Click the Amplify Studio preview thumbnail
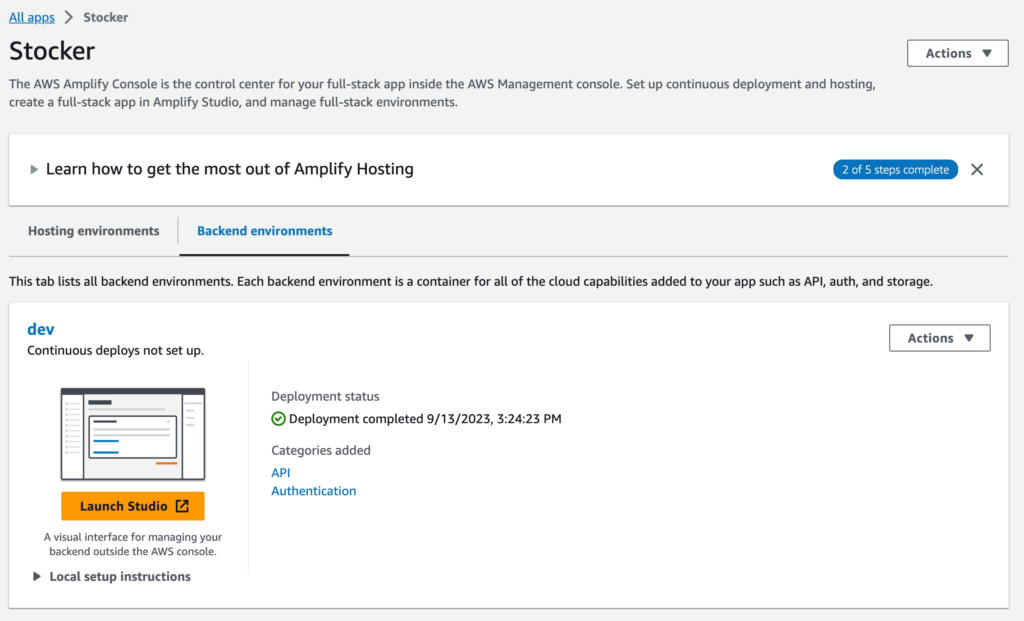 (132, 434)
